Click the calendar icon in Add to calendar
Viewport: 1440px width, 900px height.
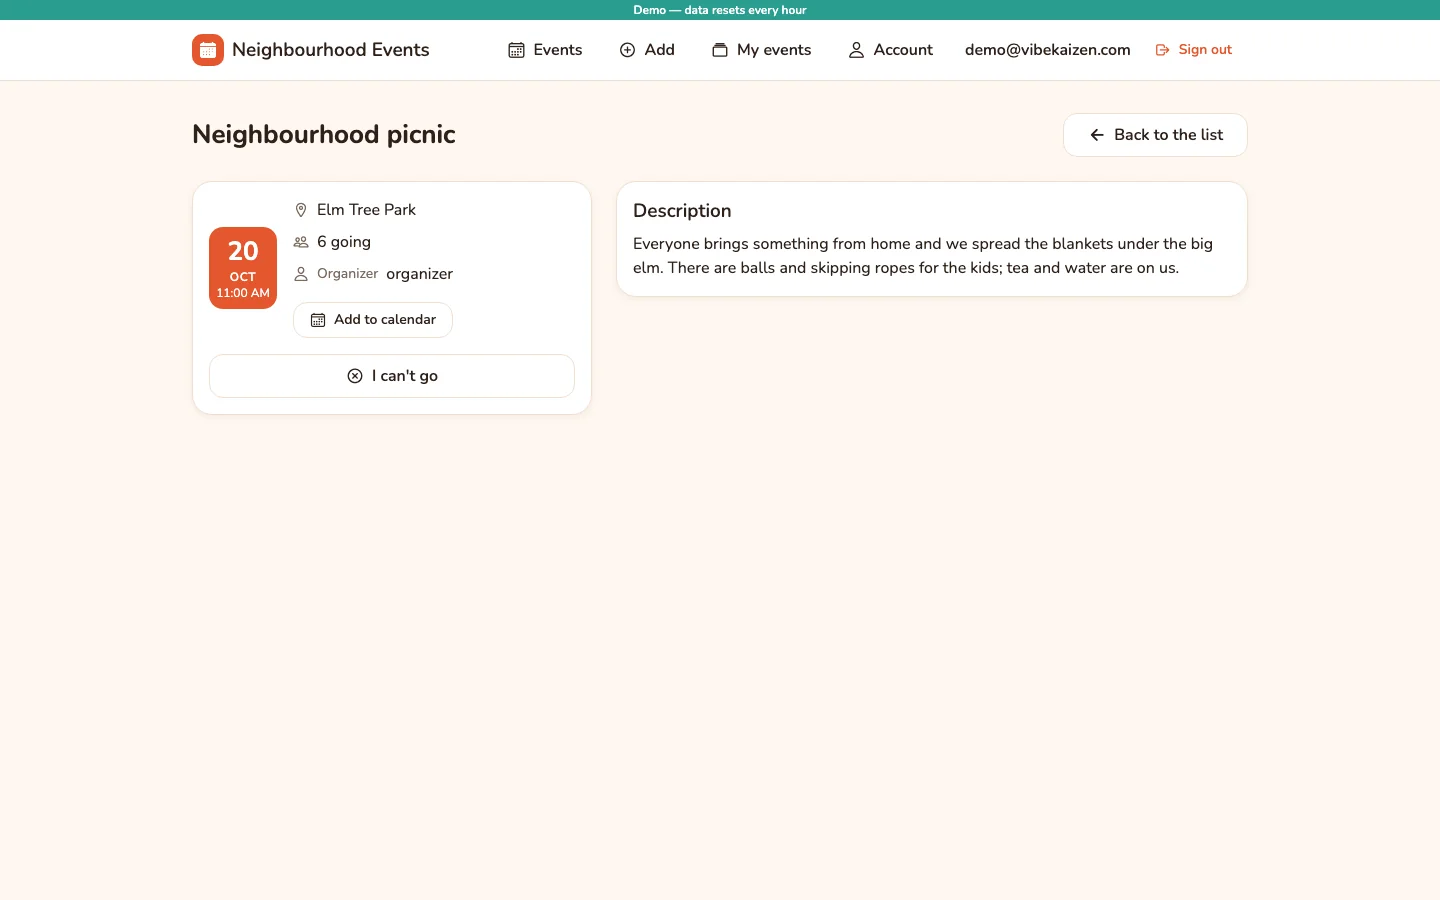[318, 320]
